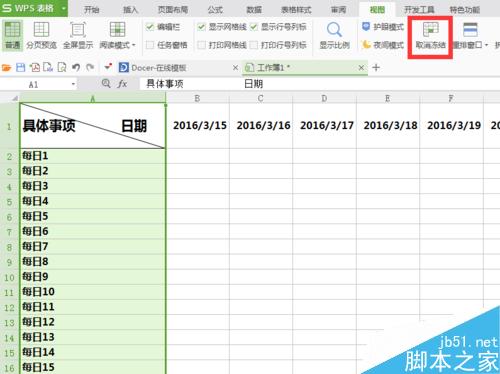Open the Home (开始) ribbon tab

tap(91, 10)
